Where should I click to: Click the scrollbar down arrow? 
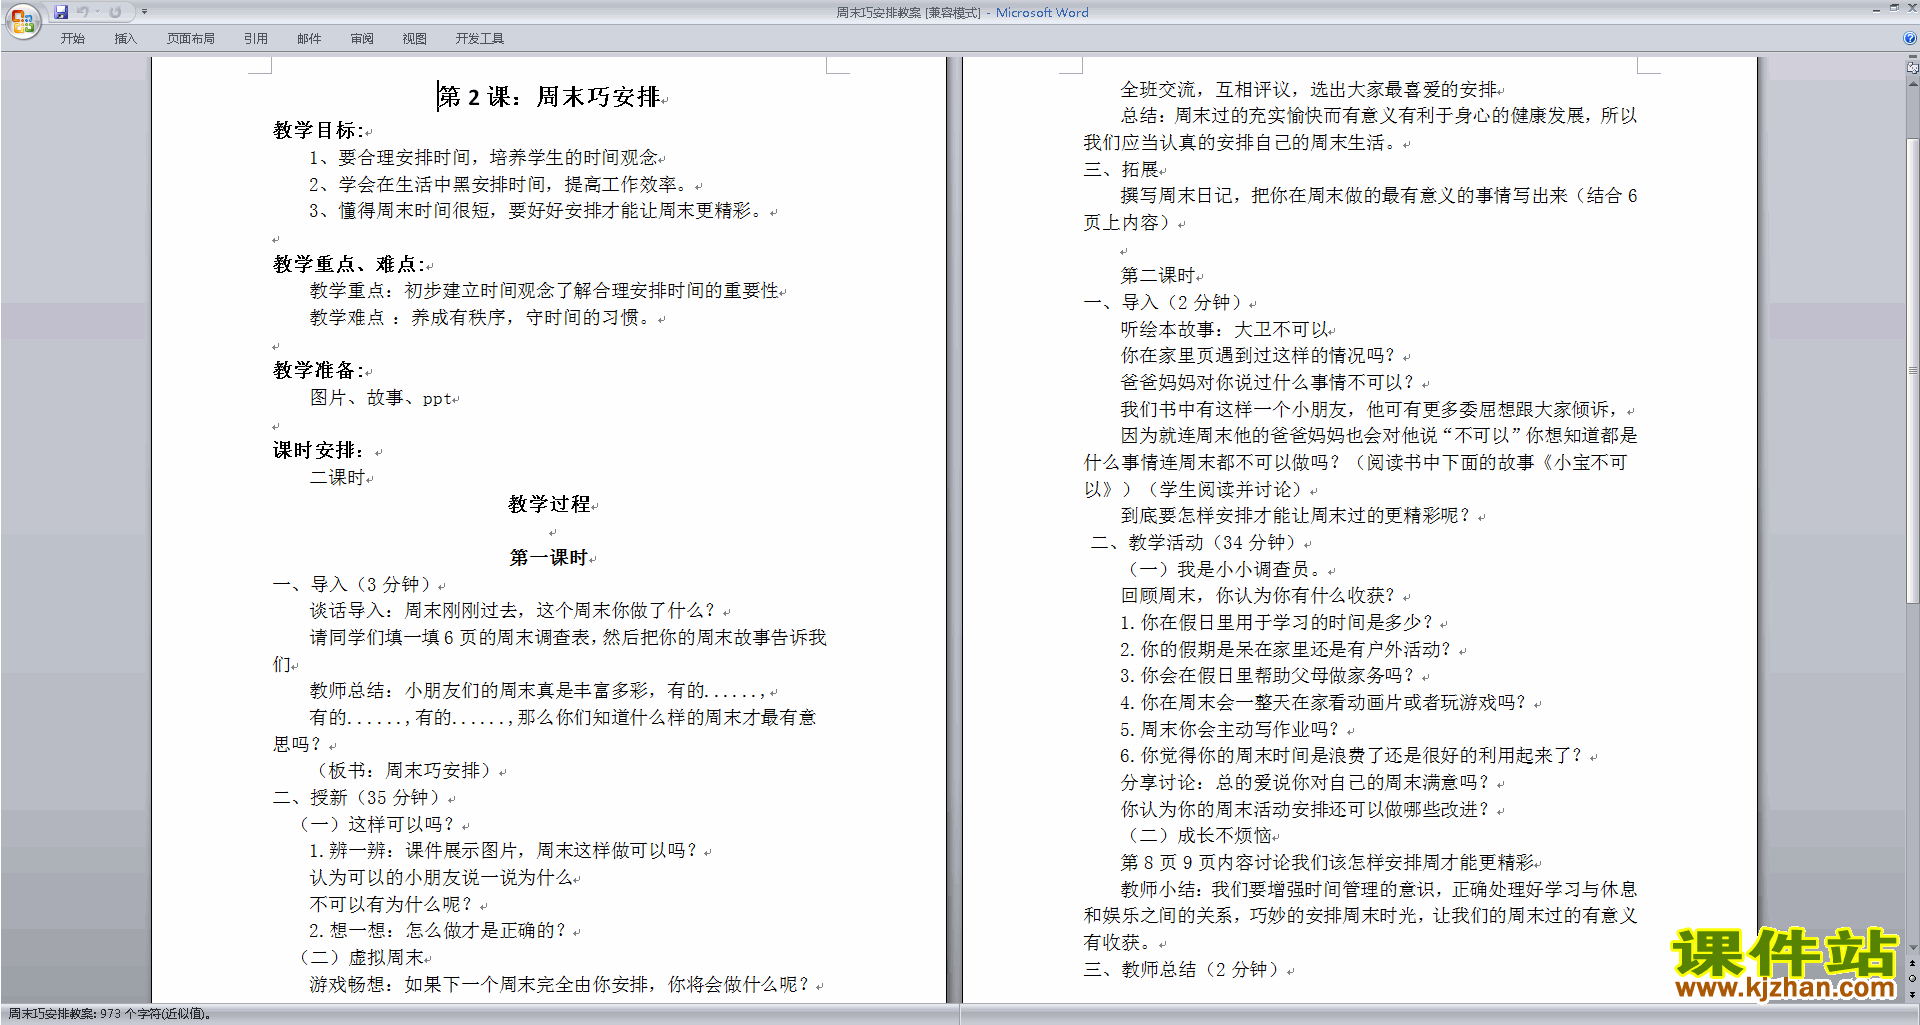[1912, 947]
